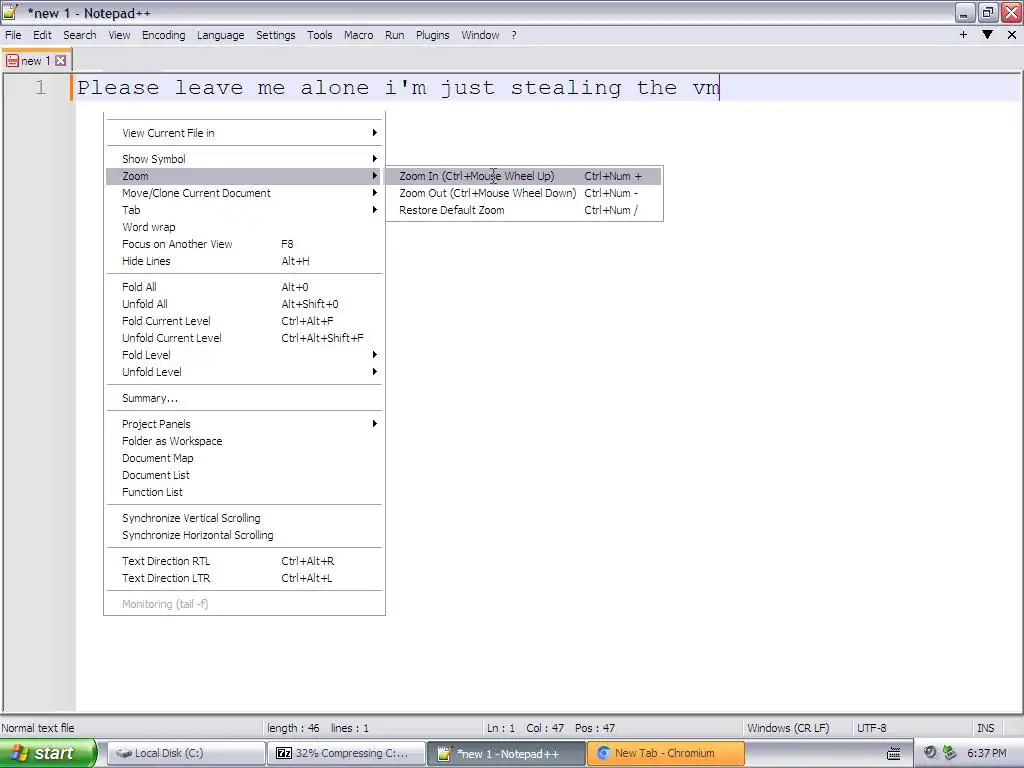Choose Focus on Another View
Screen dimensions: 1024x768
tap(244, 244)
